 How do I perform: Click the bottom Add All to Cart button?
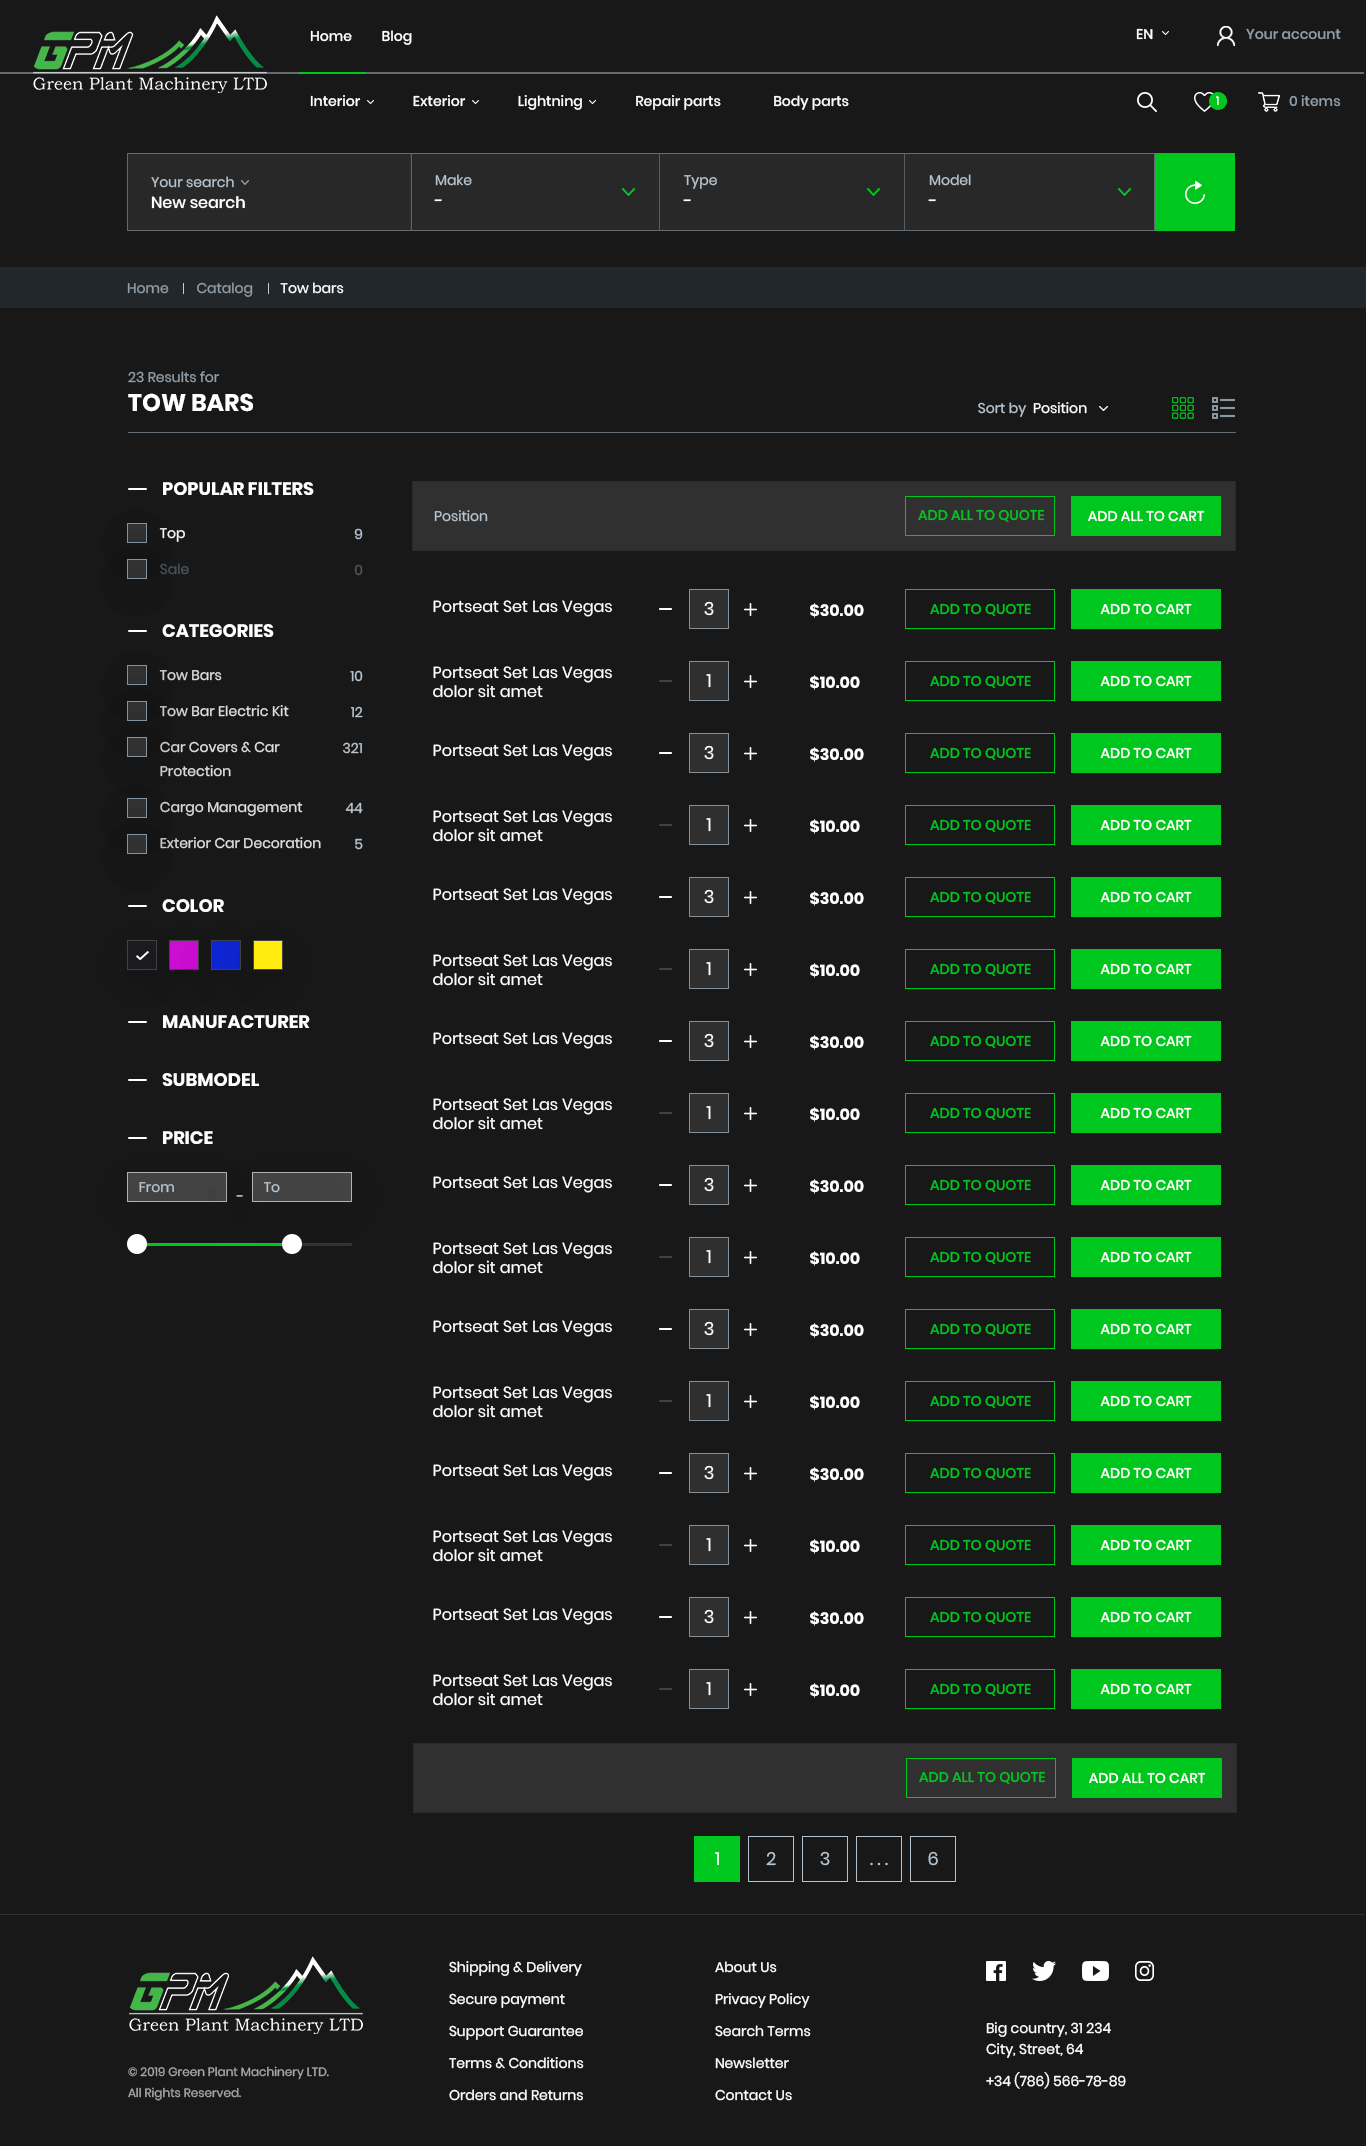click(1147, 1778)
